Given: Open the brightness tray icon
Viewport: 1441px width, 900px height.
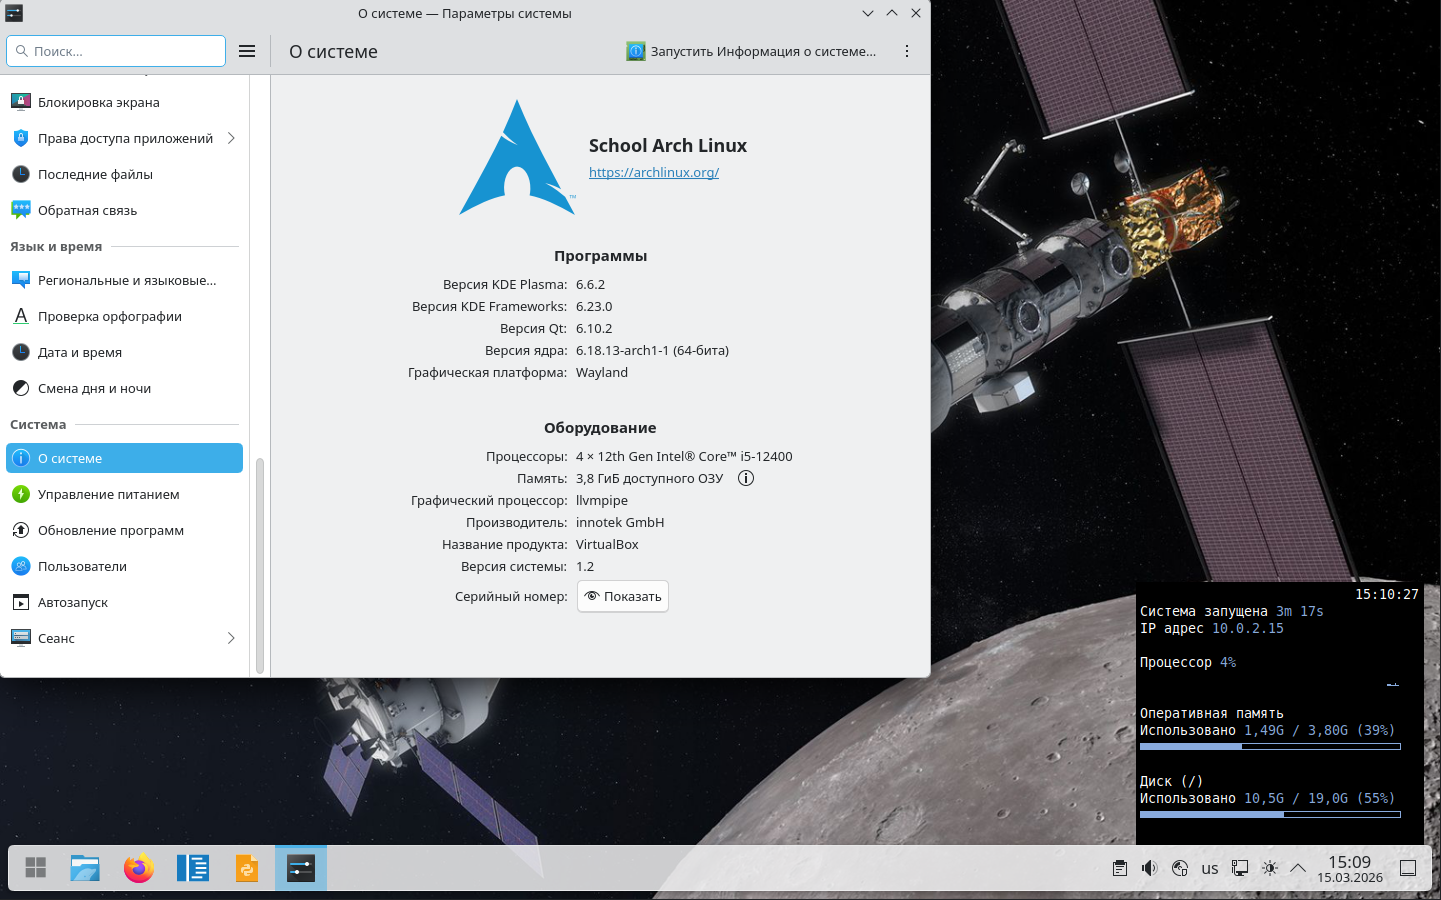Looking at the screenshot, I should point(1270,868).
